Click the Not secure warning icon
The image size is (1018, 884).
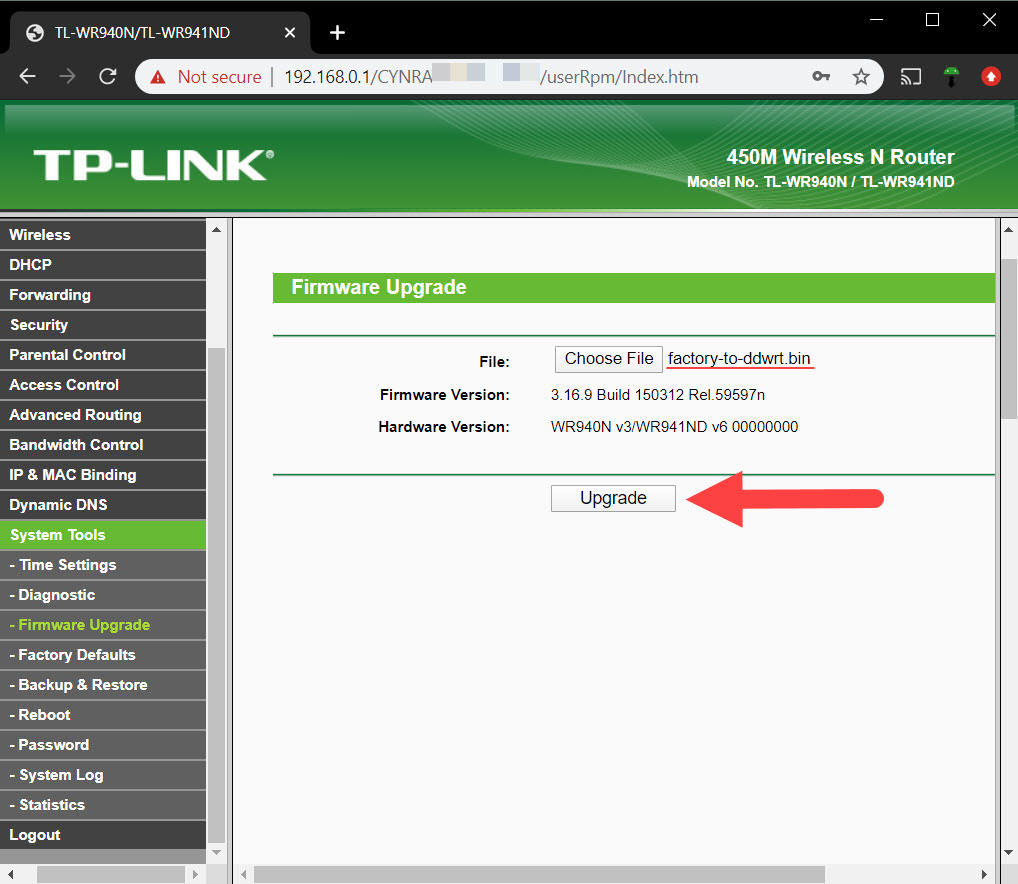[x=157, y=77]
